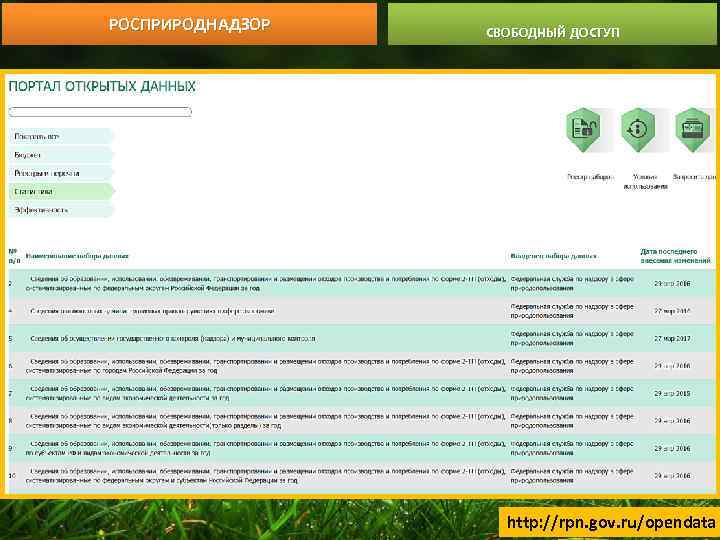Screen dimensions: 720x540
Task: Open row 2 data set by federal districts
Action: (266, 283)
